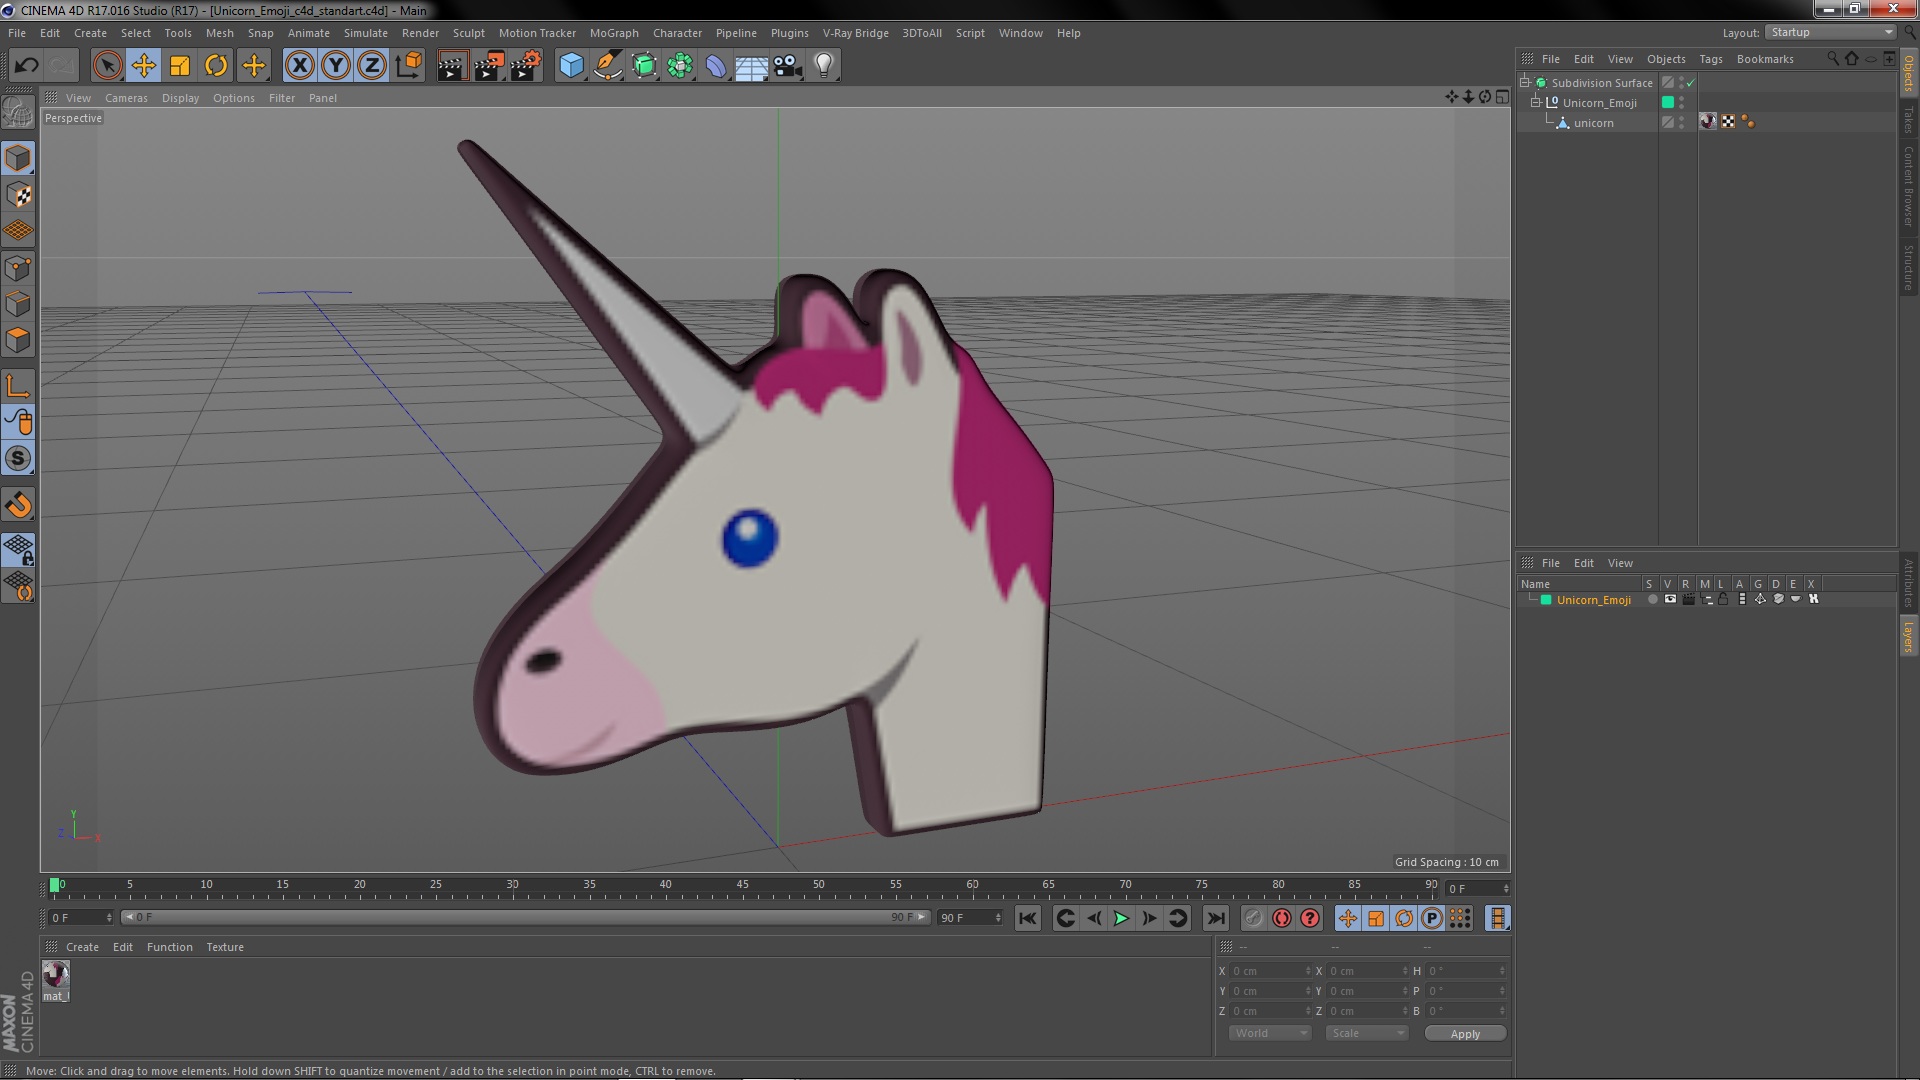This screenshot has width=1920, height=1080.
Task: Open the viewport Display menu
Action: coord(180,98)
